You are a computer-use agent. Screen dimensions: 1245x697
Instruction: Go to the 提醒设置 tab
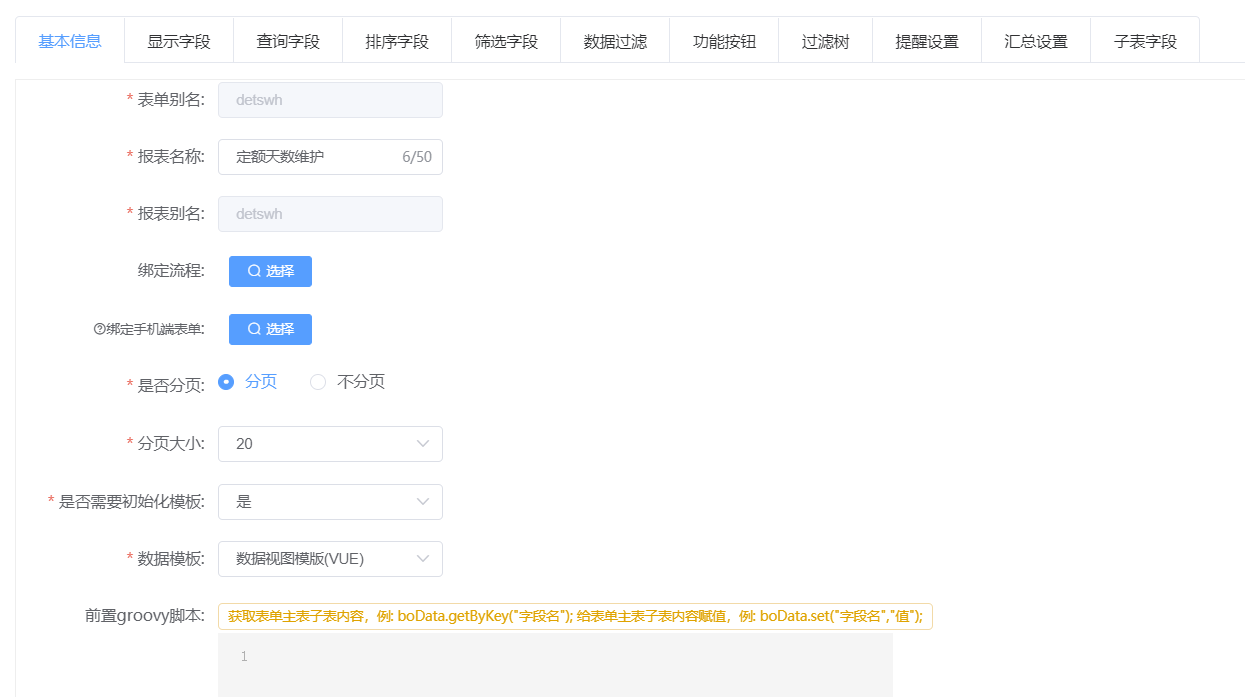tap(927, 41)
